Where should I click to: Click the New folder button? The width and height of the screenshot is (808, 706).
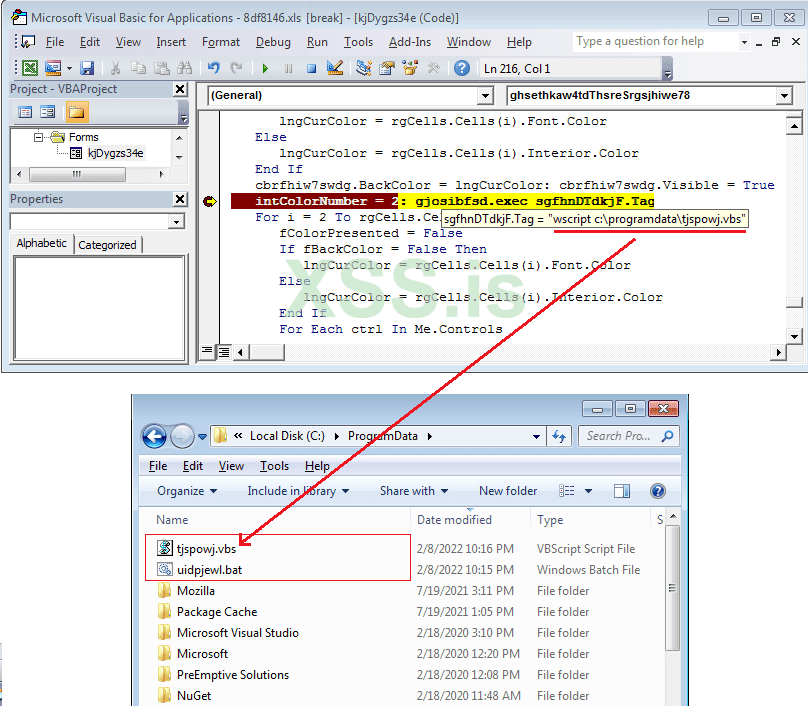(x=508, y=491)
